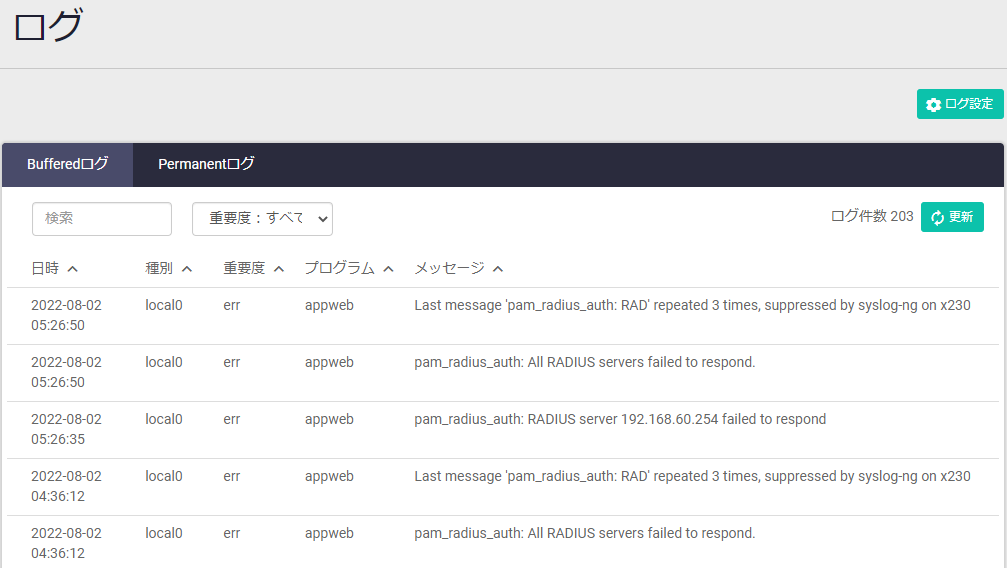Screen dimensions: 1007x568
Task: Click local0 type cell in first log row
Action: (x=164, y=306)
